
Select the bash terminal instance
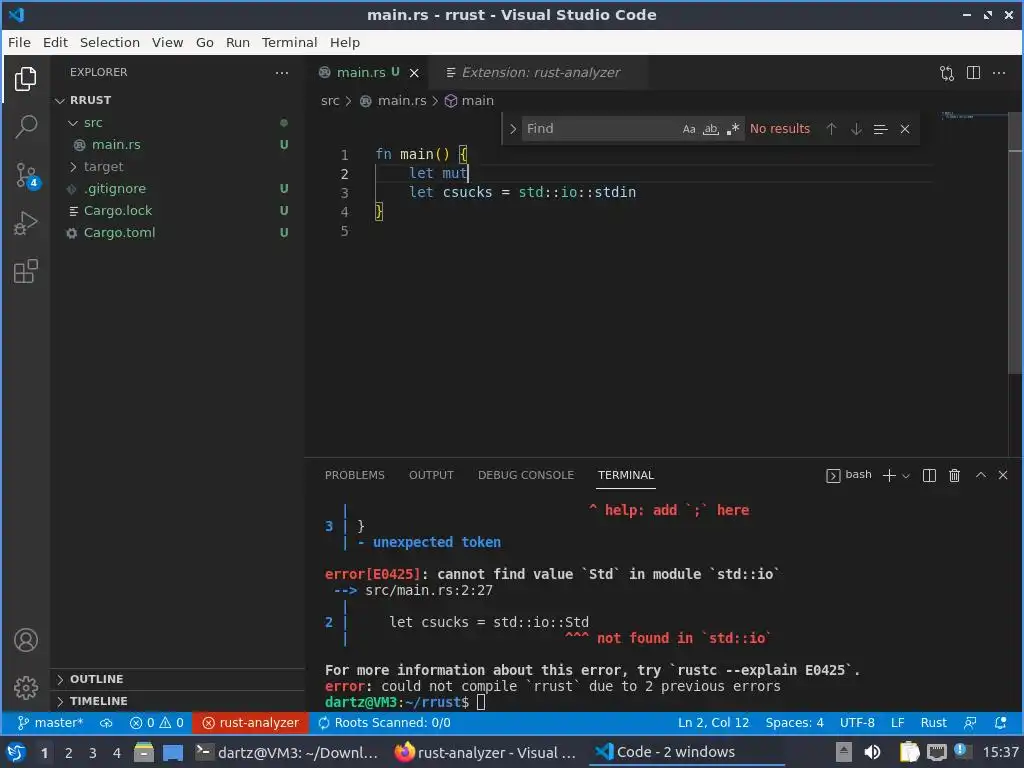point(849,475)
